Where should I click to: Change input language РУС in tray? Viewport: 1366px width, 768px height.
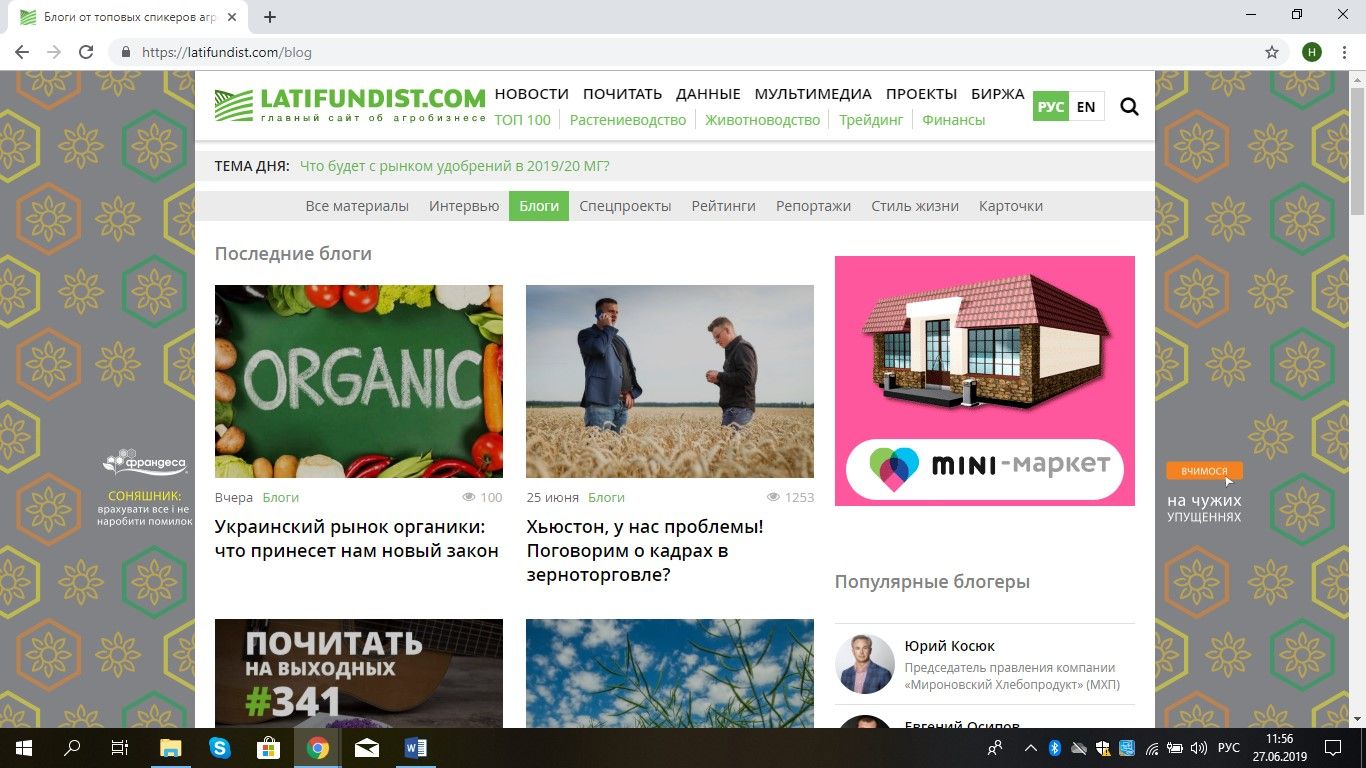click(1228, 747)
